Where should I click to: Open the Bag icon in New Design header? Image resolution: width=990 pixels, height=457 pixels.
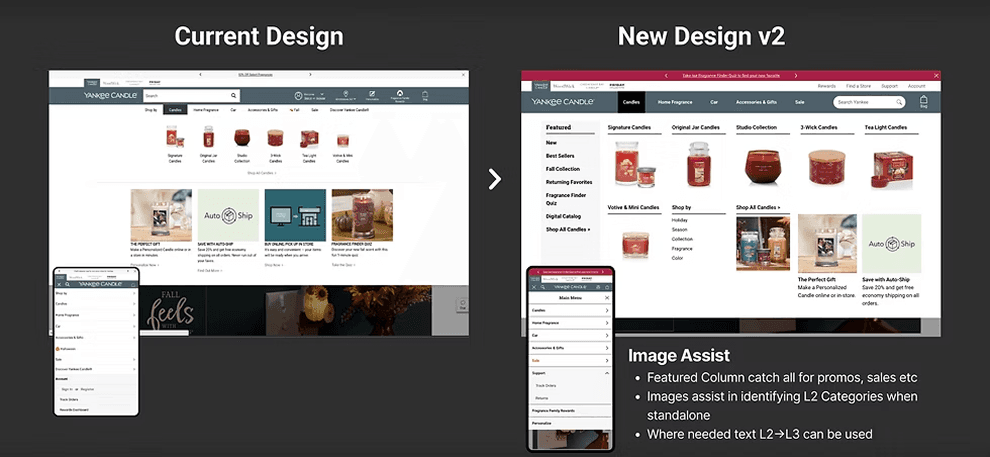(924, 102)
